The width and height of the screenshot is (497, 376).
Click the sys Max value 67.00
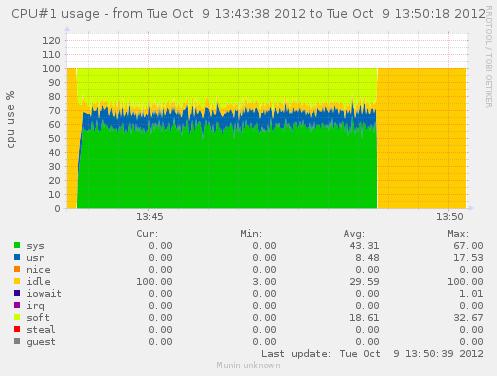(x=468, y=246)
